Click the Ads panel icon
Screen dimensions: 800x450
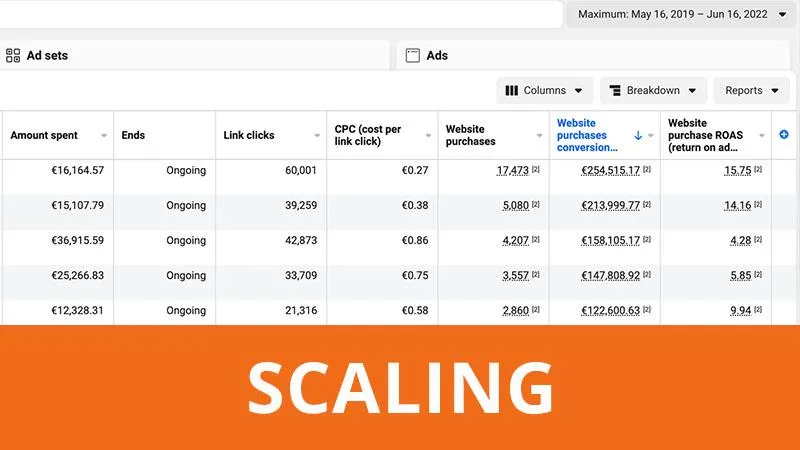coord(412,55)
